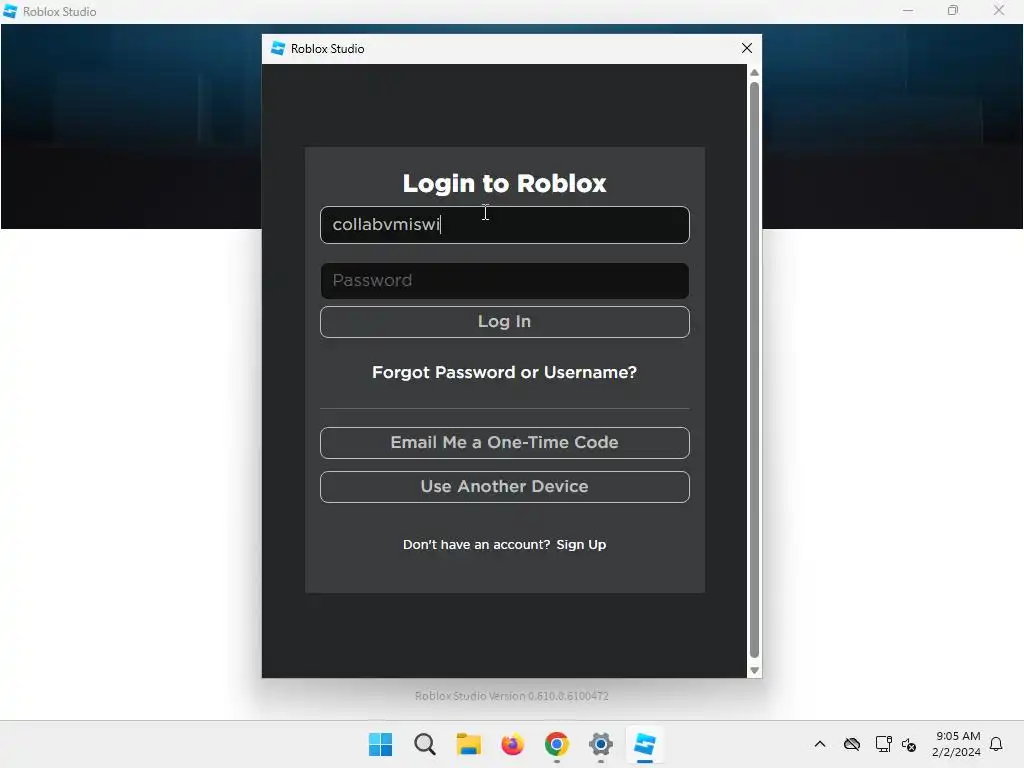This screenshot has width=1024, height=768.
Task: Restore down the main Roblox Studio window
Action: point(953,11)
